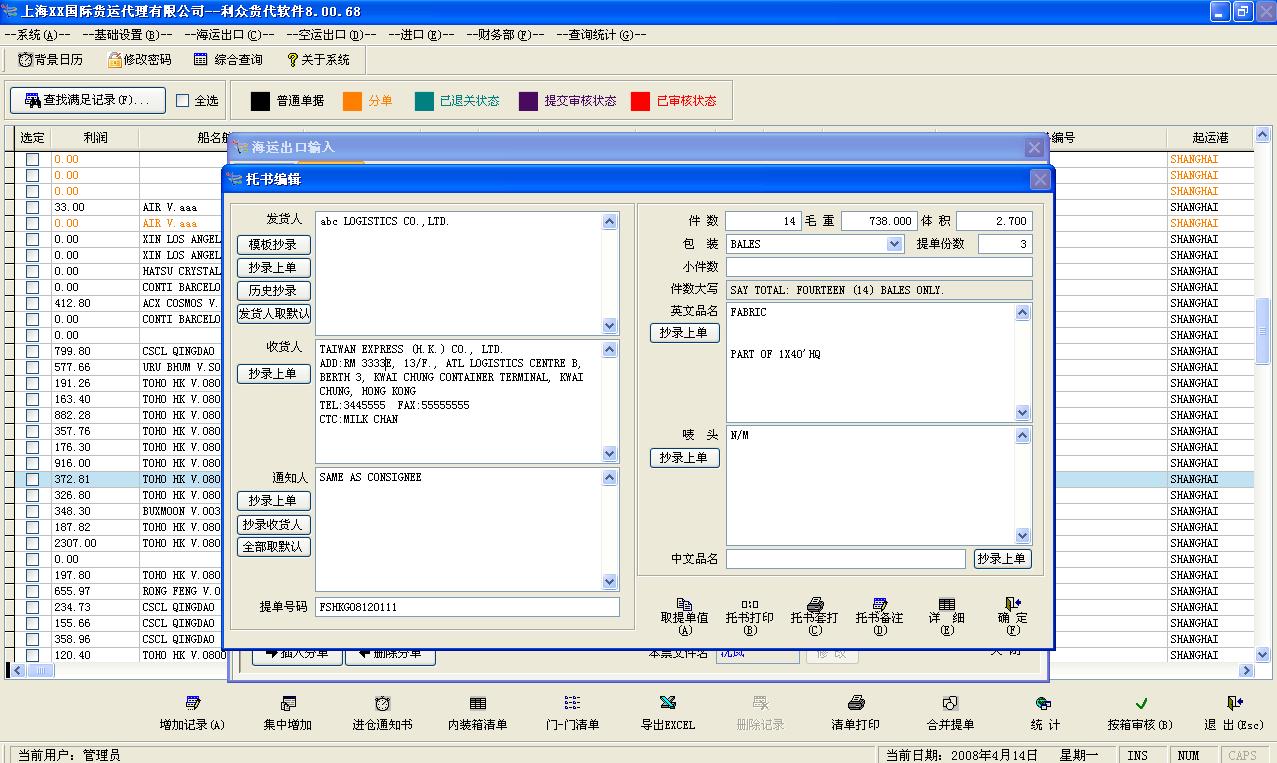Open 进仓通知书 from bottom toolbar
The height and width of the screenshot is (763, 1277).
click(x=382, y=704)
